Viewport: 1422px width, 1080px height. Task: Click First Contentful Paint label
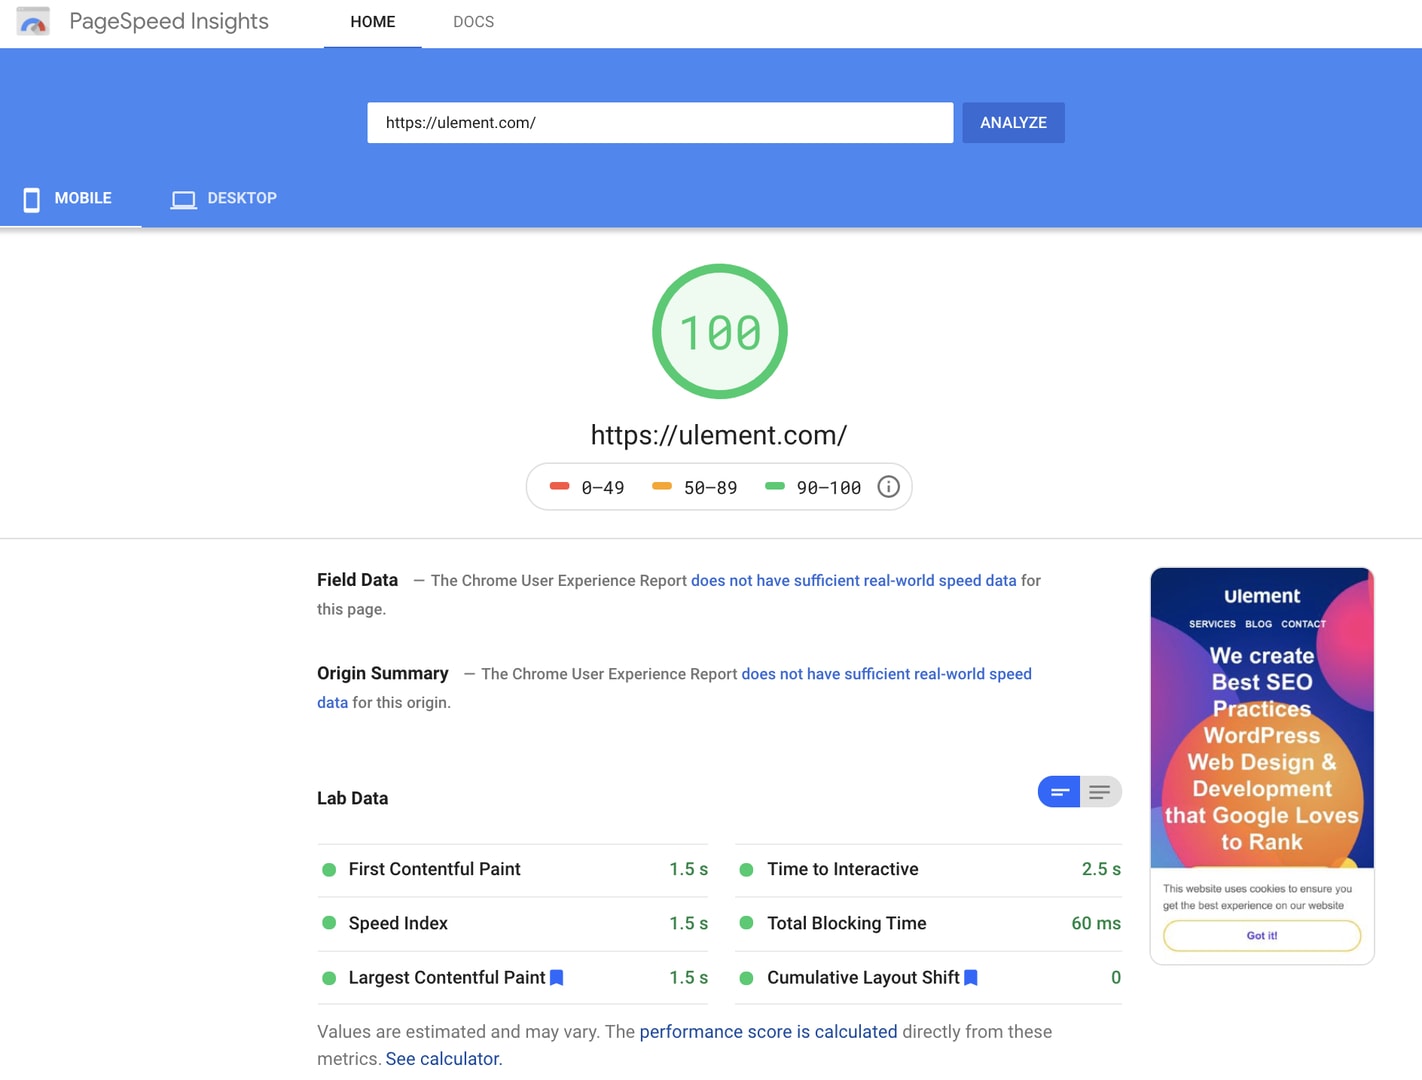(x=434, y=870)
